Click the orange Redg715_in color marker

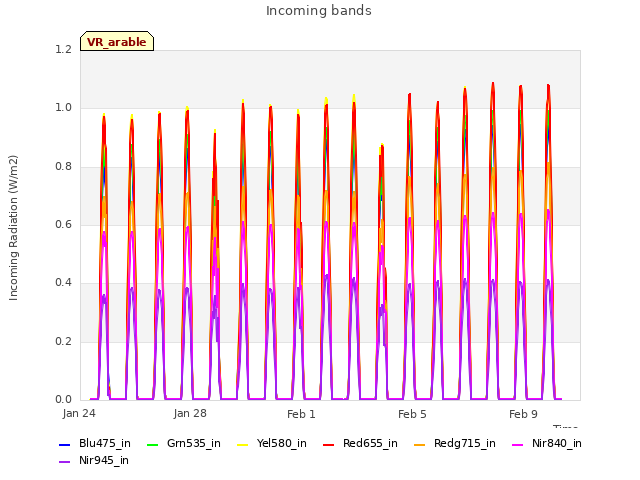[x=419, y=444]
